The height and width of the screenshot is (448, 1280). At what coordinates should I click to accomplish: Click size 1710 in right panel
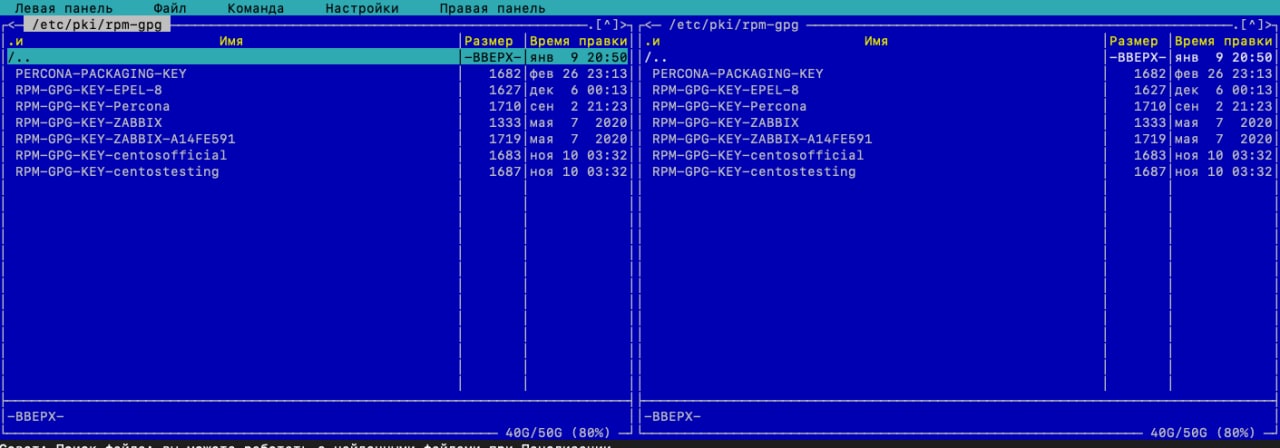[1150, 106]
